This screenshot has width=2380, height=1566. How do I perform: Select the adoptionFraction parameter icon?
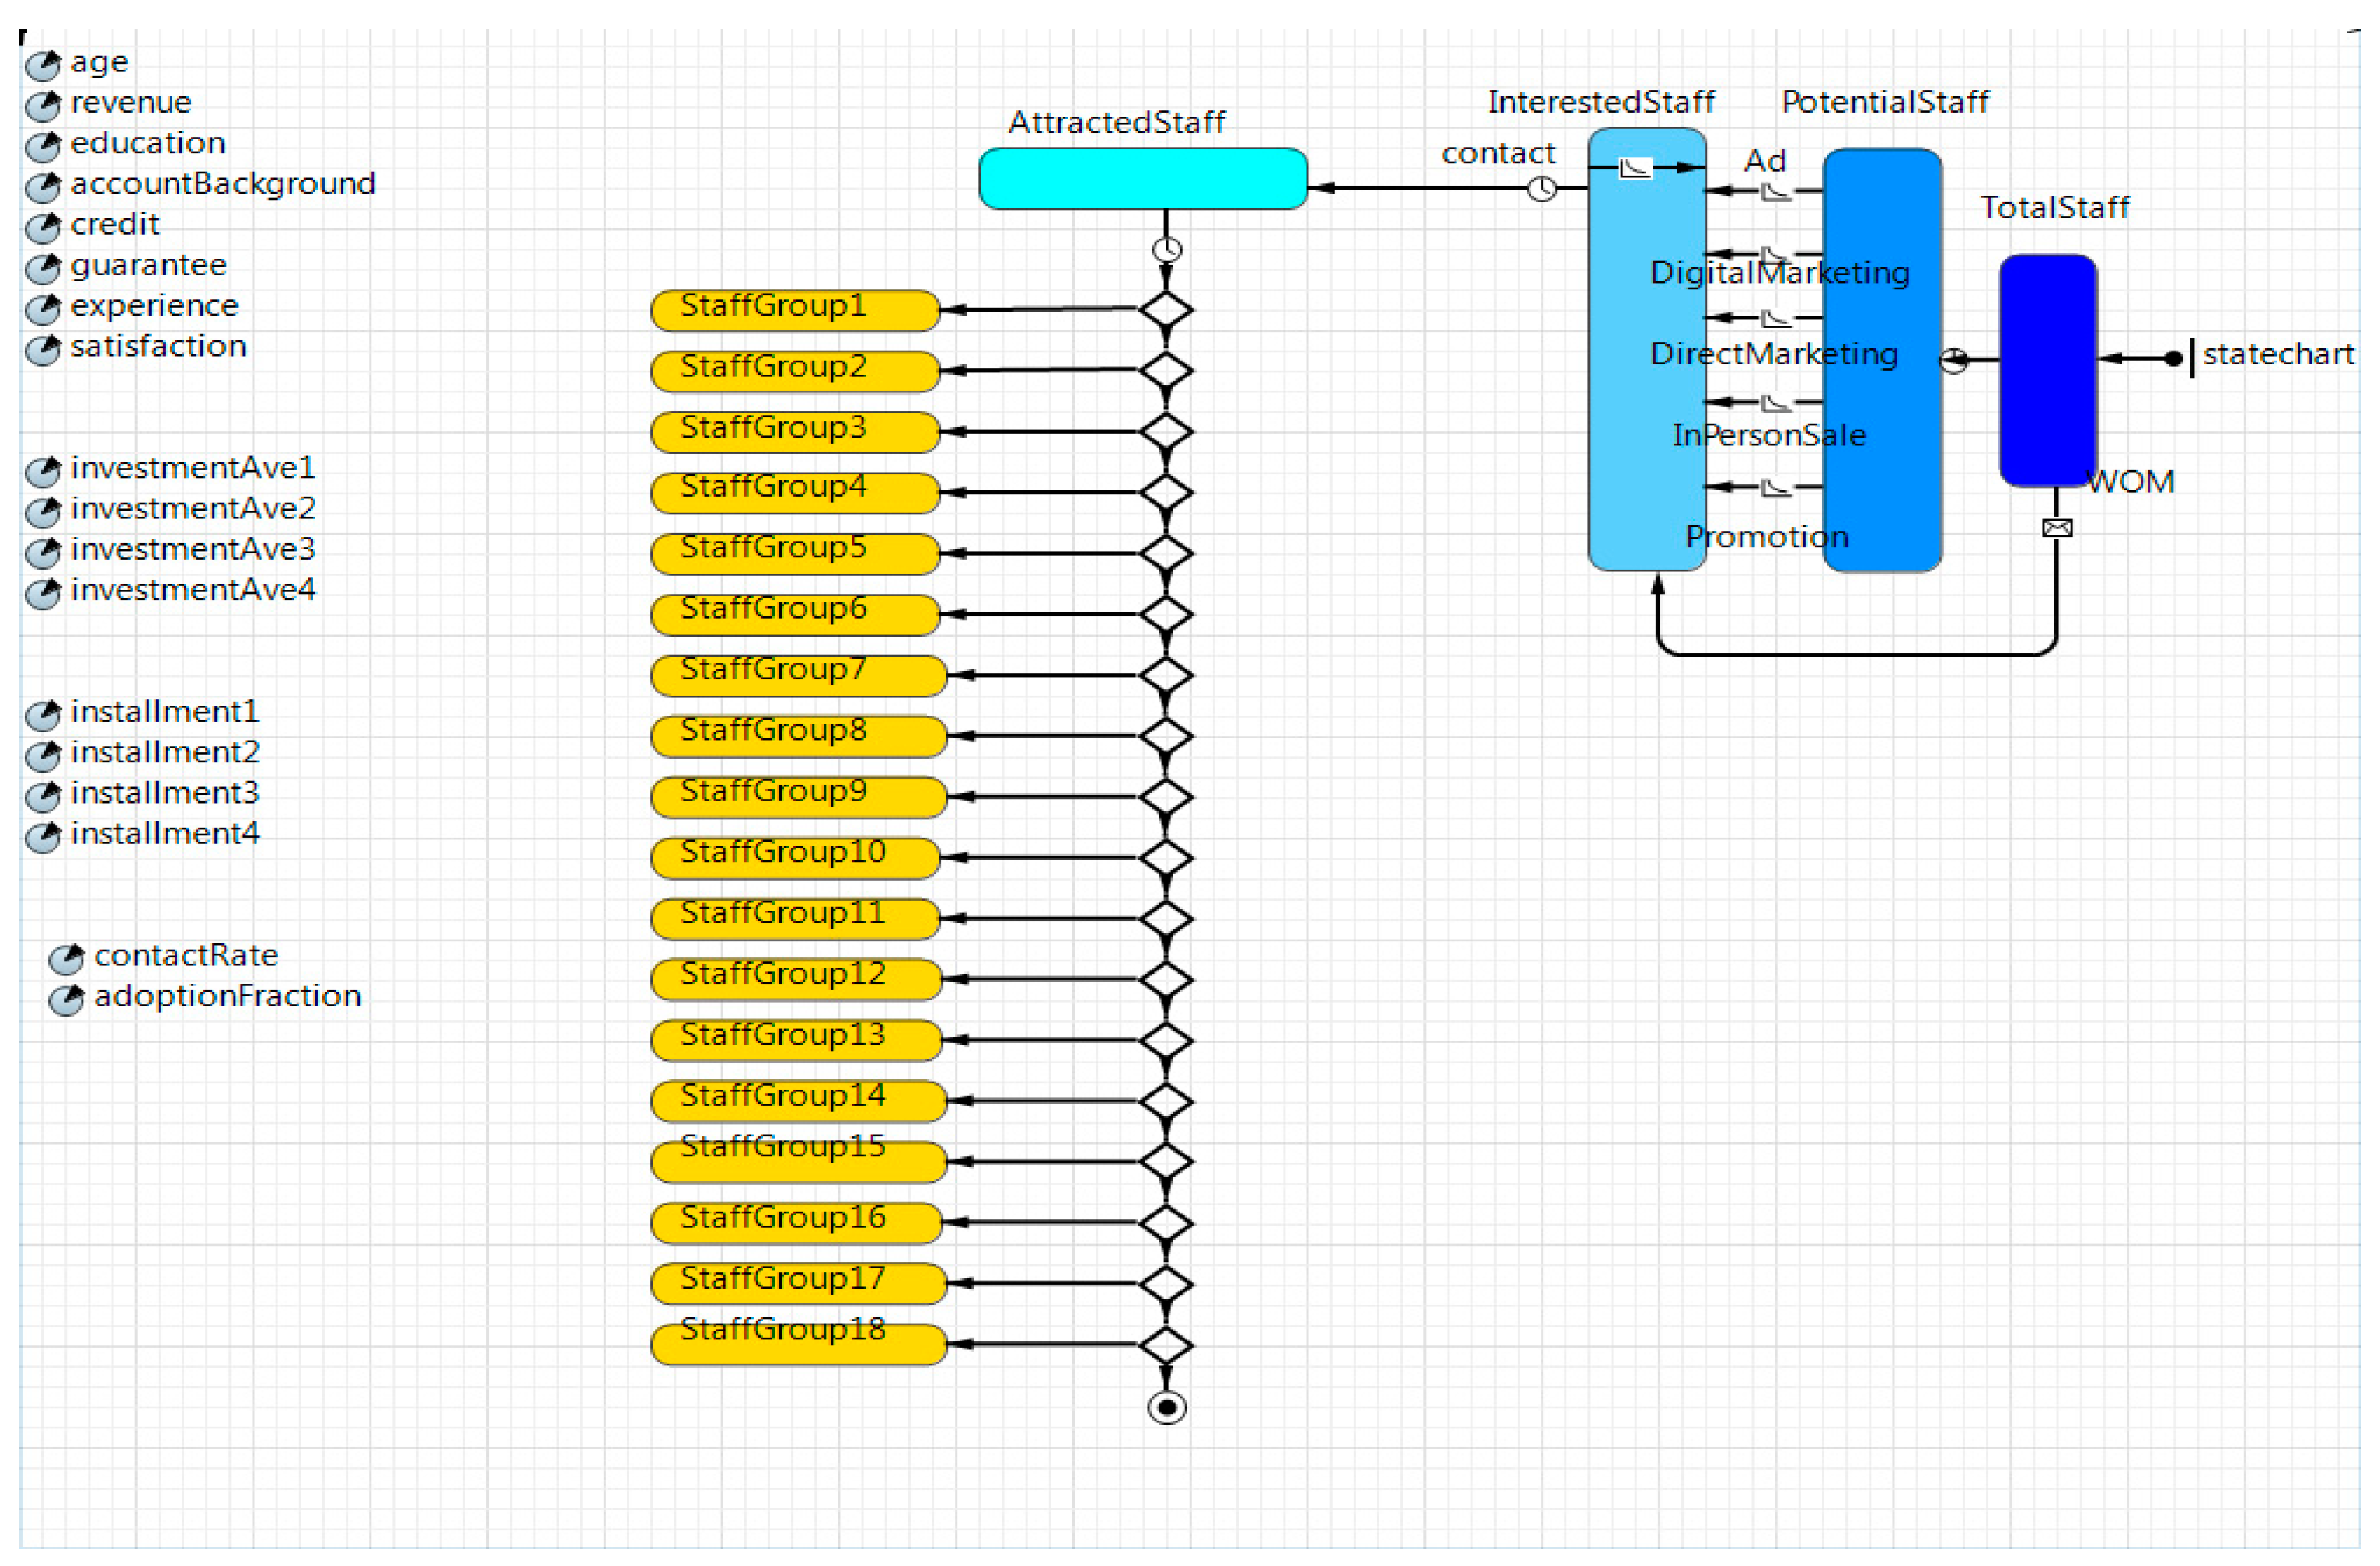(x=66, y=1001)
